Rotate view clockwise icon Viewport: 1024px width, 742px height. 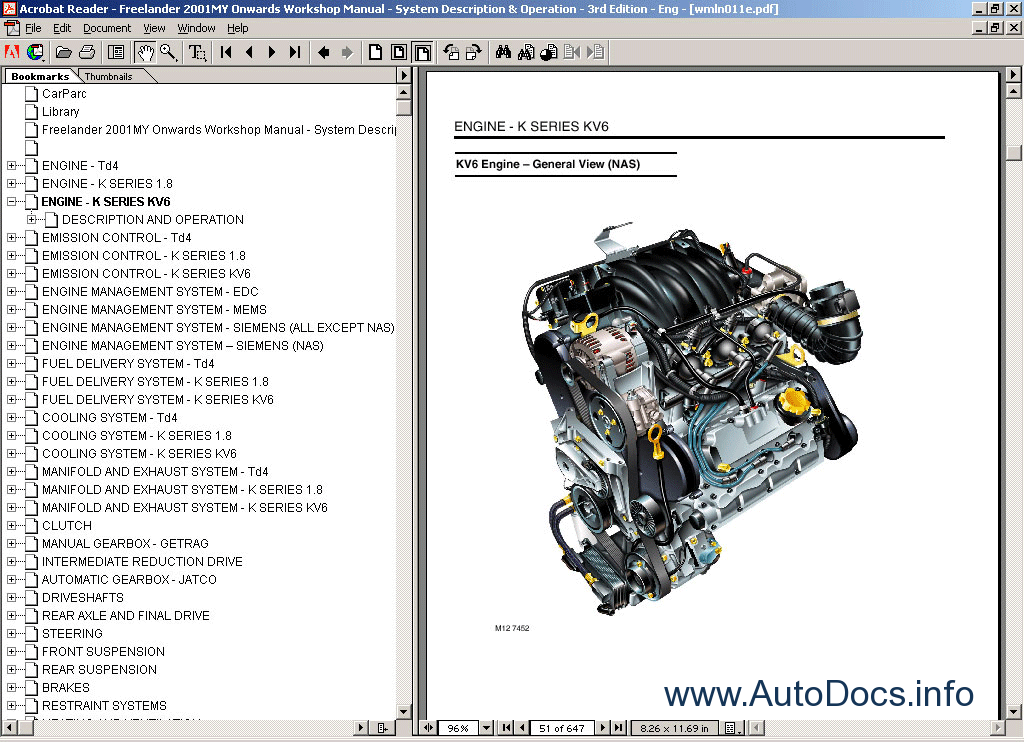[x=473, y=52]
